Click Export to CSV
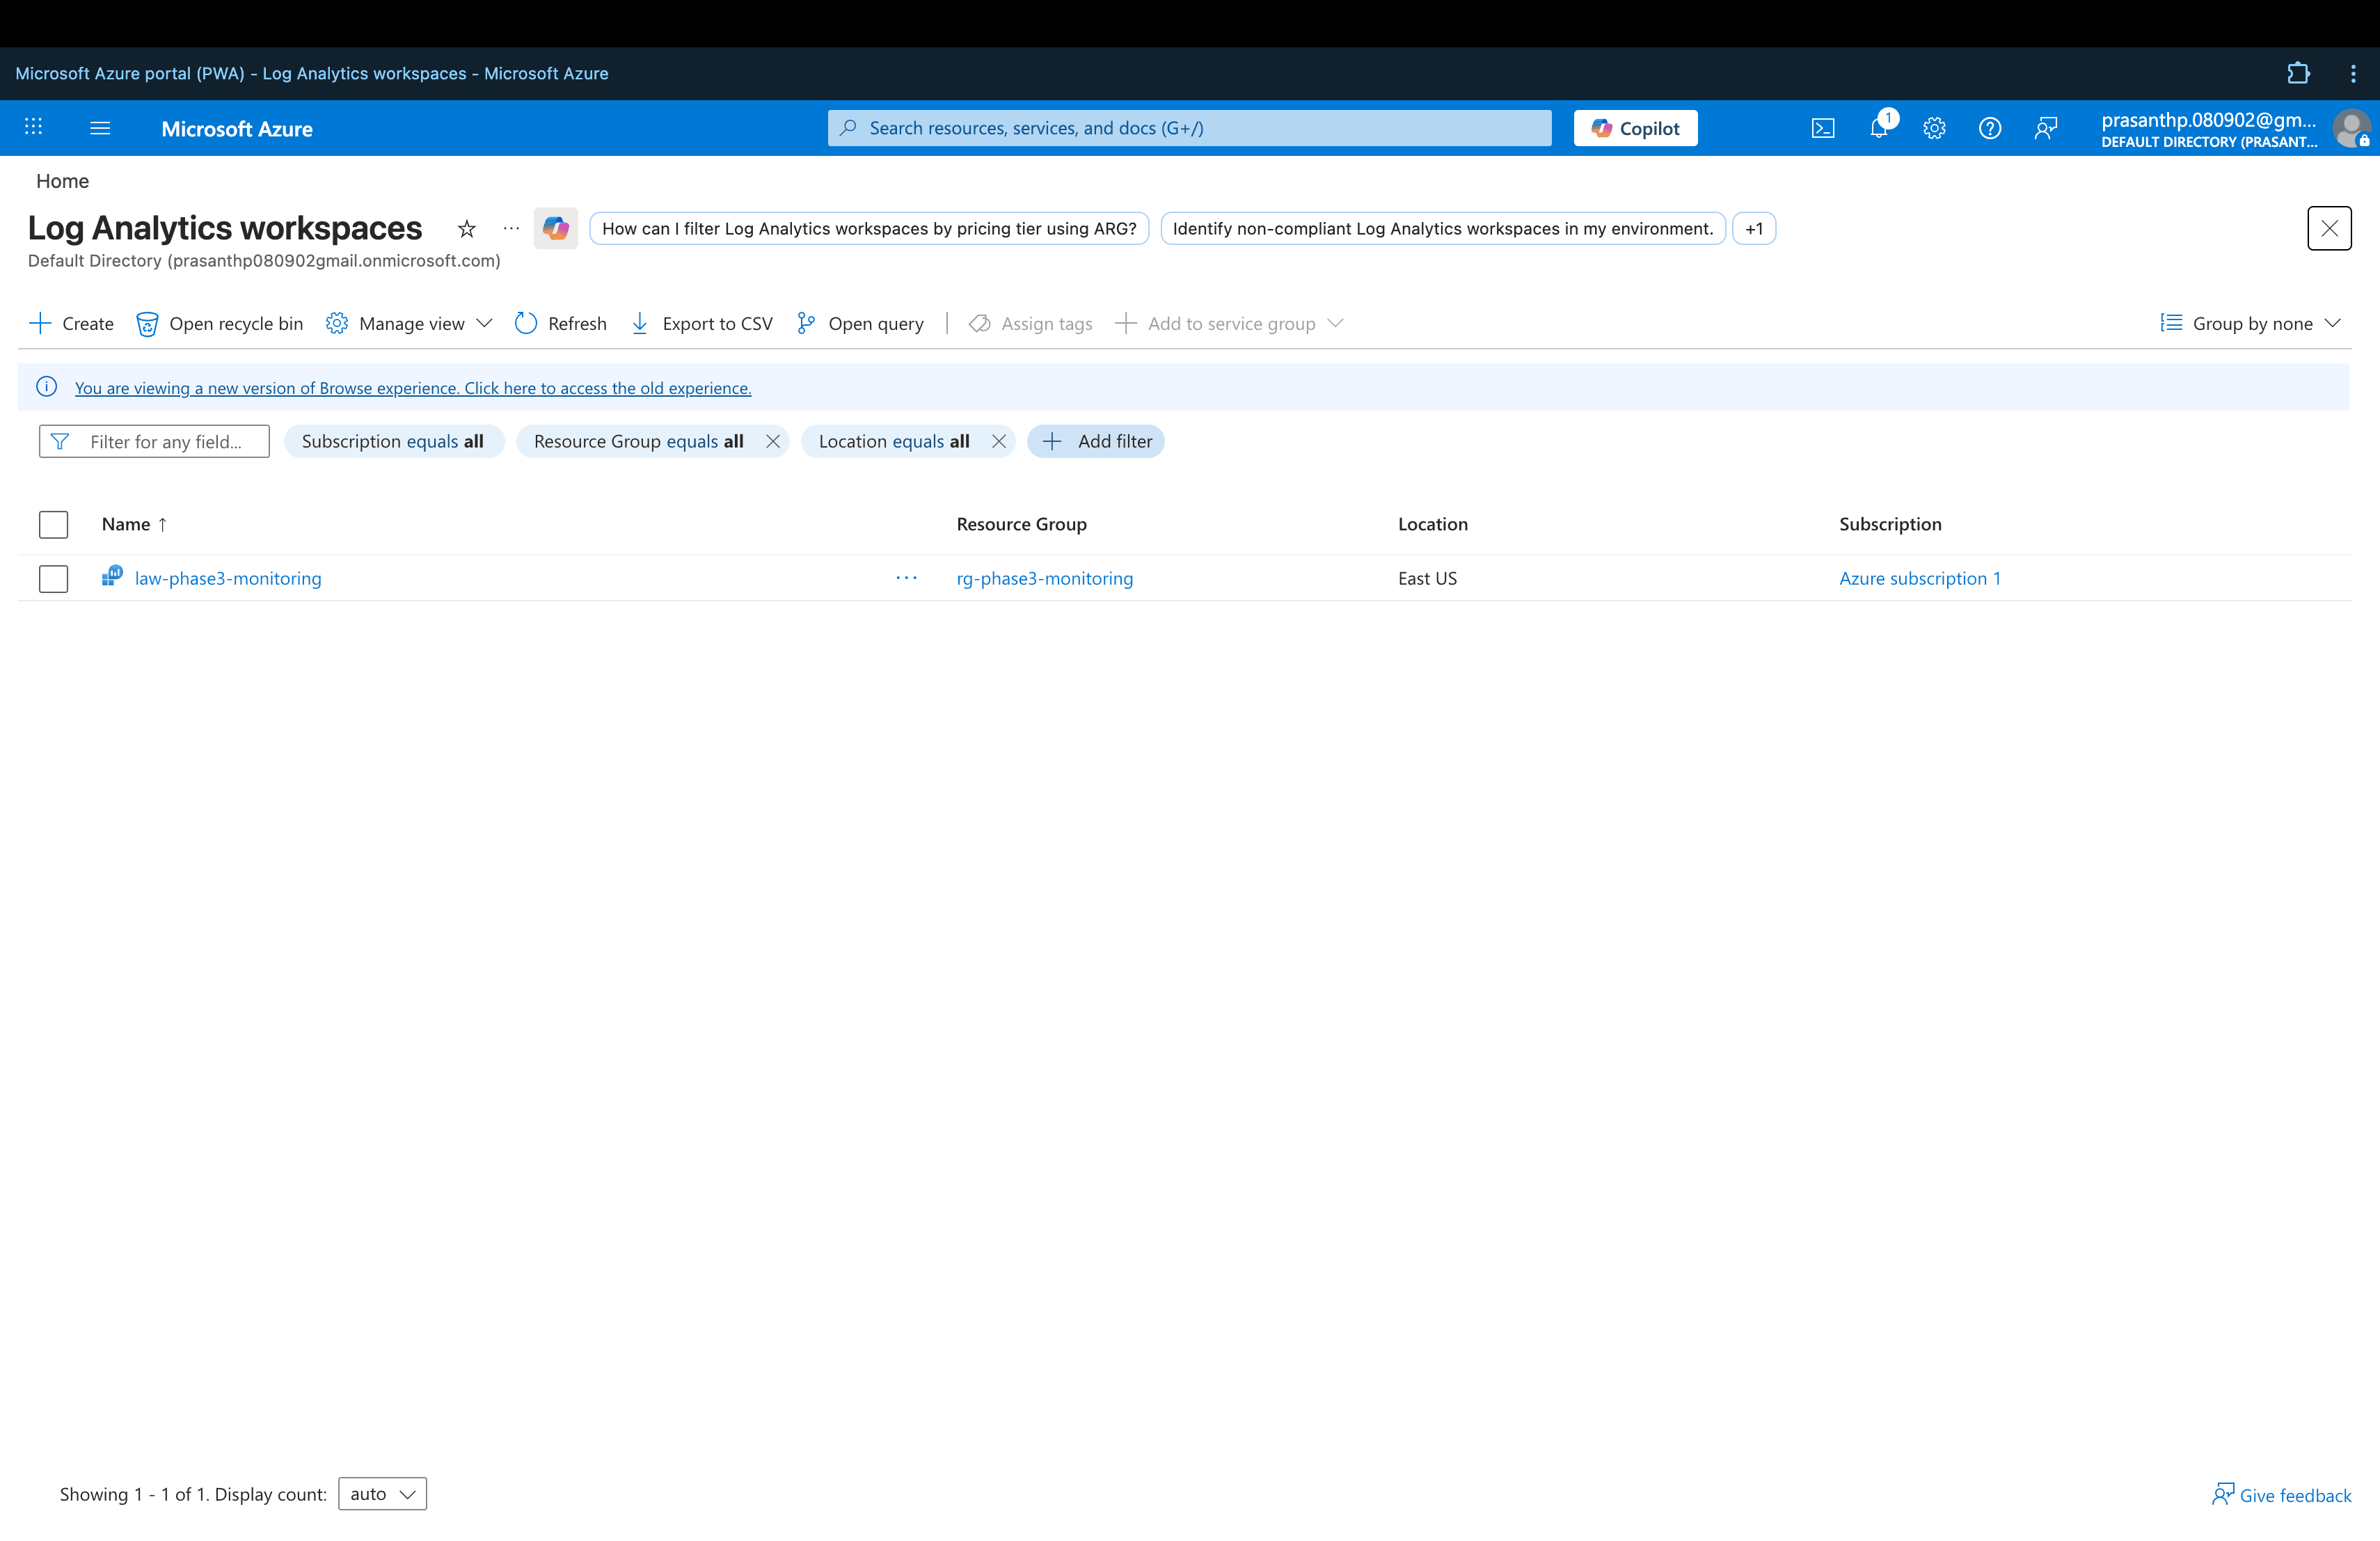2380x1541 pixels. pyautogui.click(x=701, y=323)
